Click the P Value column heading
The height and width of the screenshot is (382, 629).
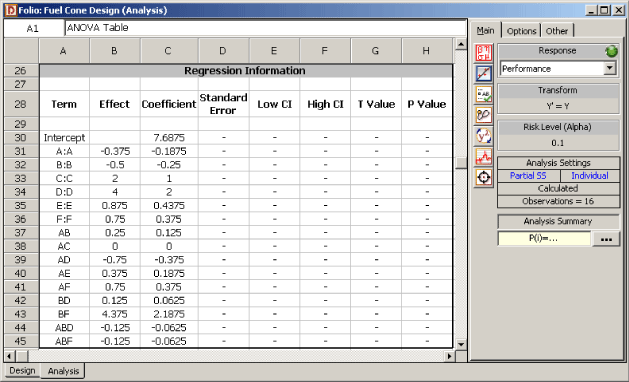(x=427, y=104)
